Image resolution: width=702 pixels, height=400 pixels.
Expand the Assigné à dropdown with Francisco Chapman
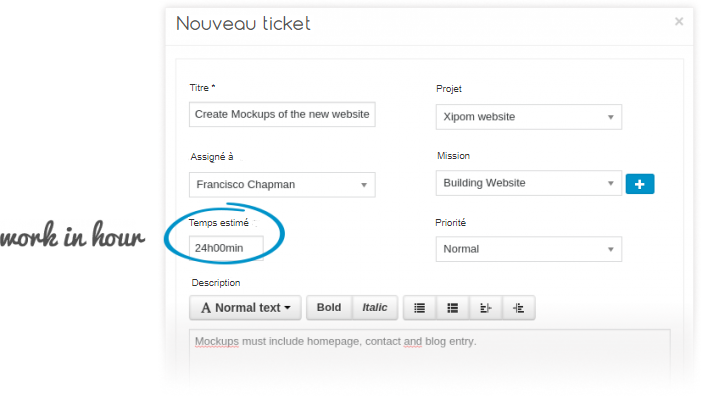click(282, 185)
